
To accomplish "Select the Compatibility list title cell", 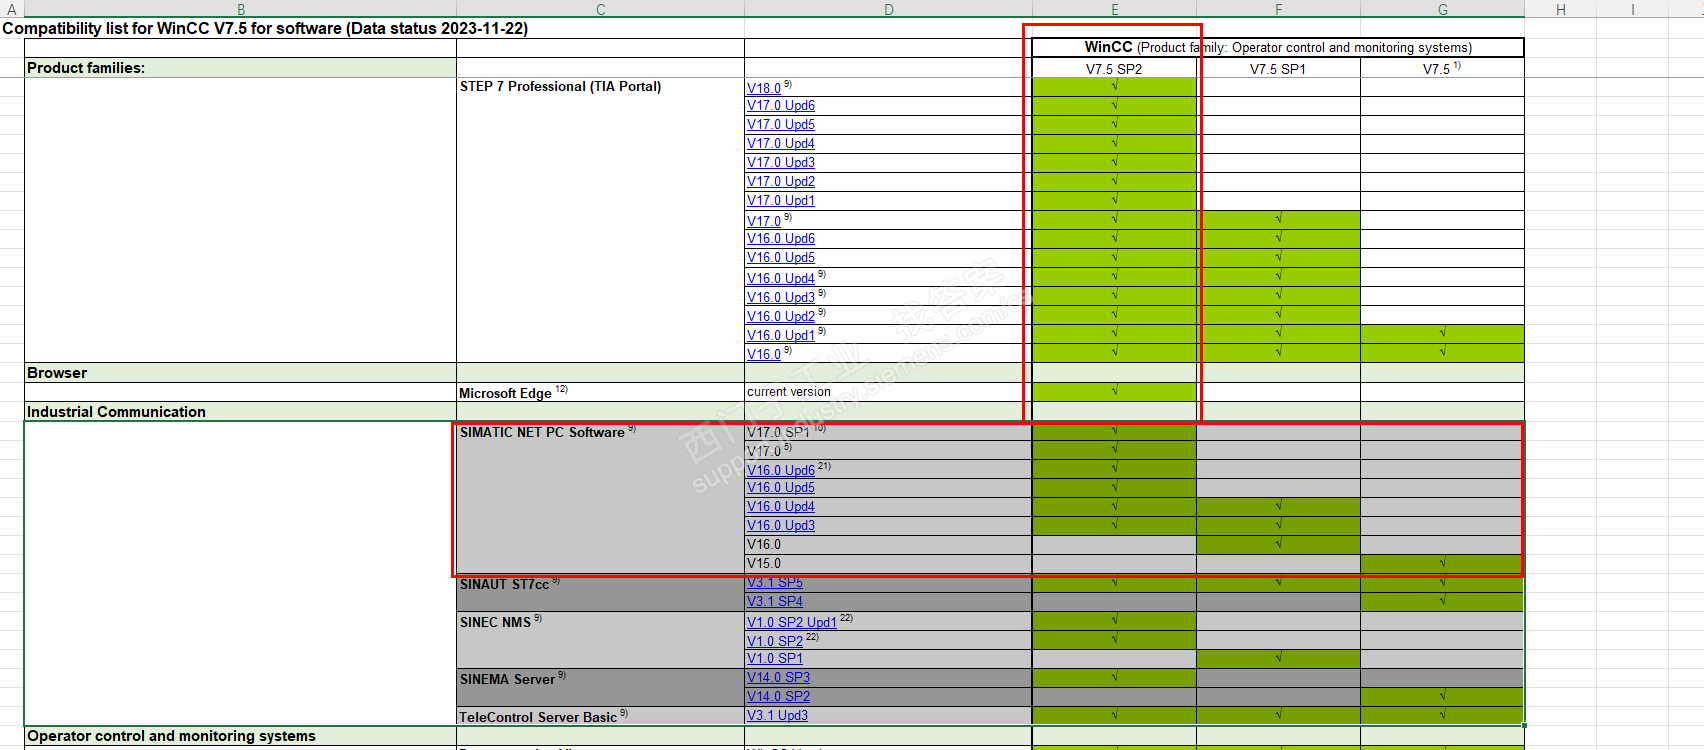I will click(265, 28).
